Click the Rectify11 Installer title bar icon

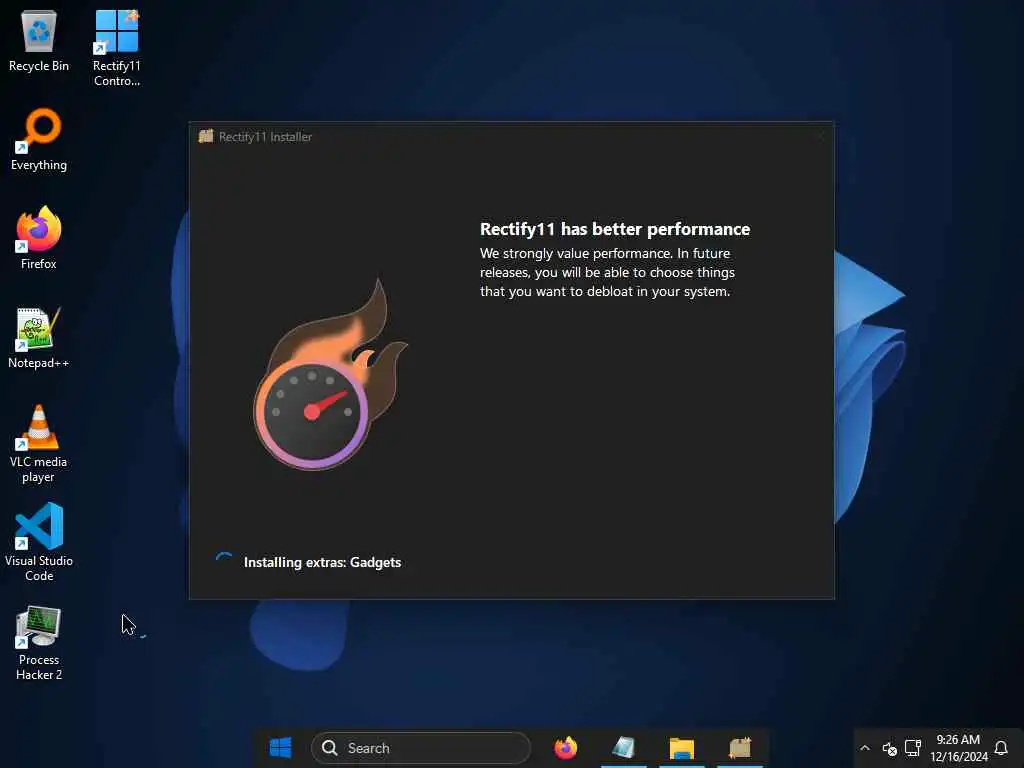pos(206,136)
